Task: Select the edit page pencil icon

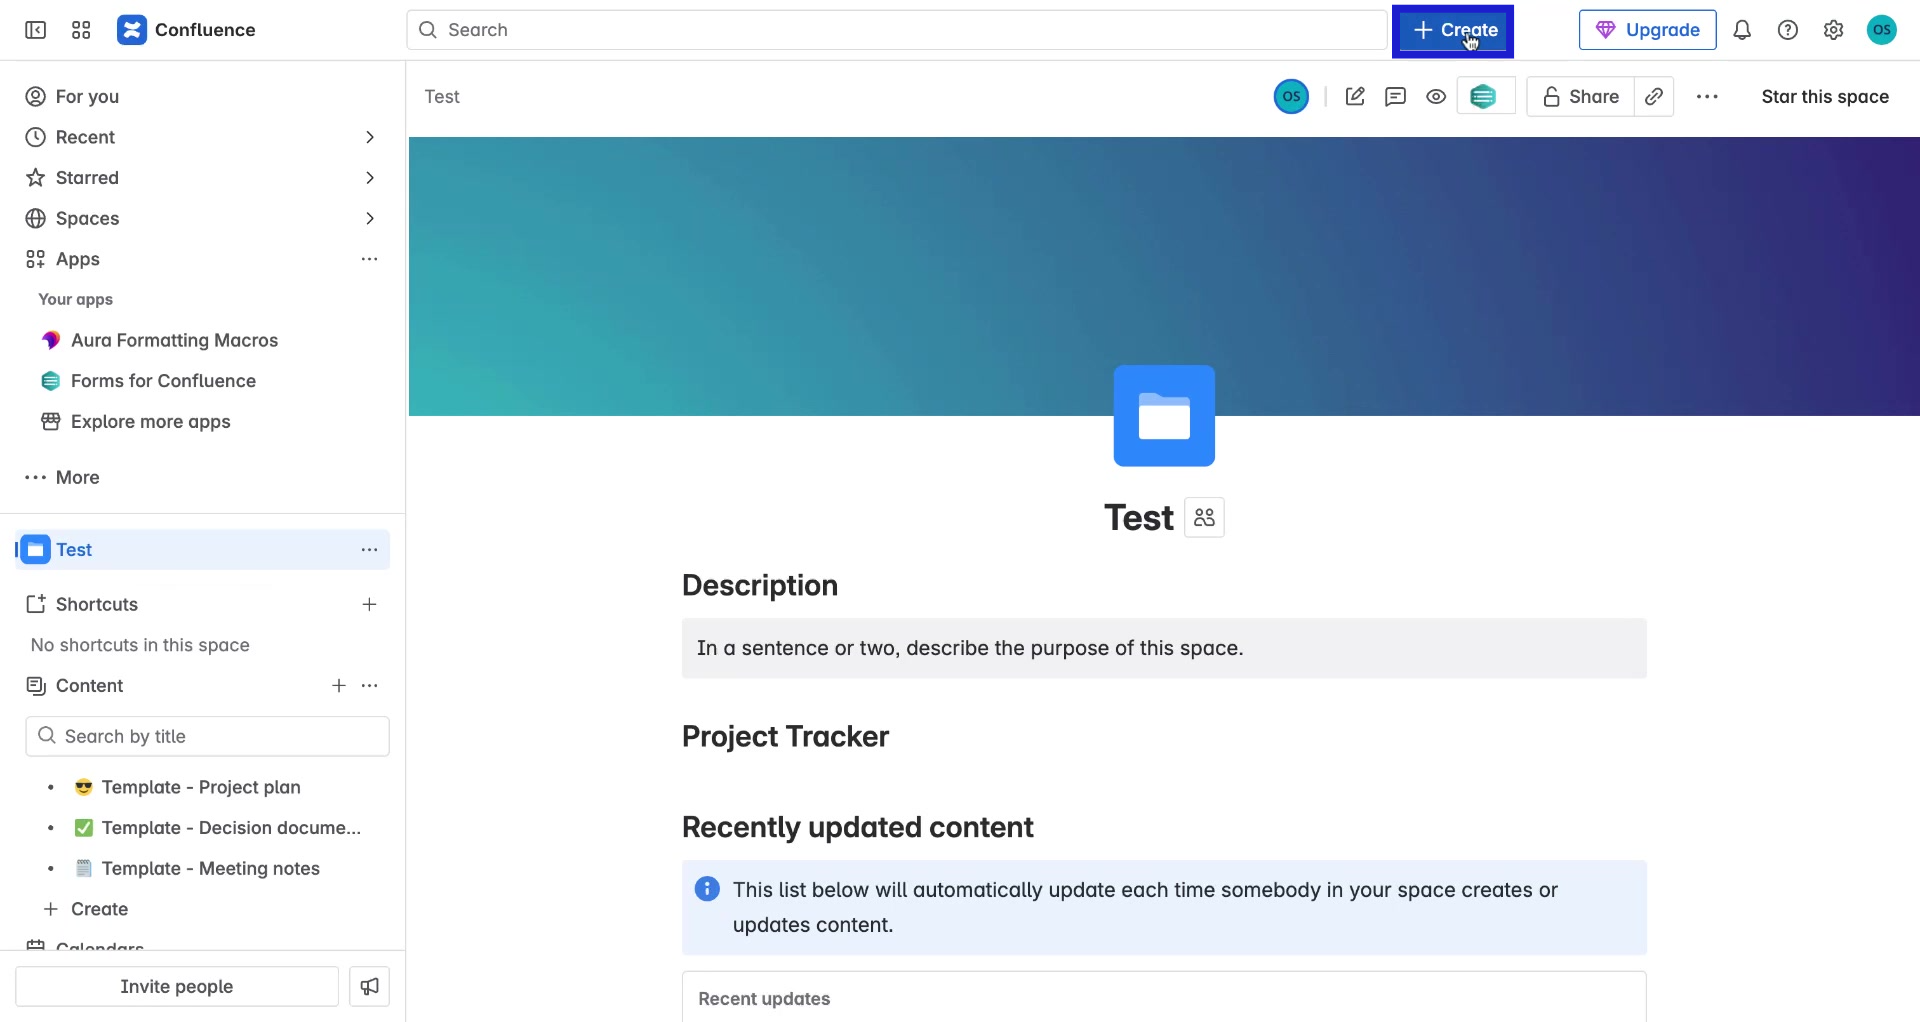Action: 1355,96
